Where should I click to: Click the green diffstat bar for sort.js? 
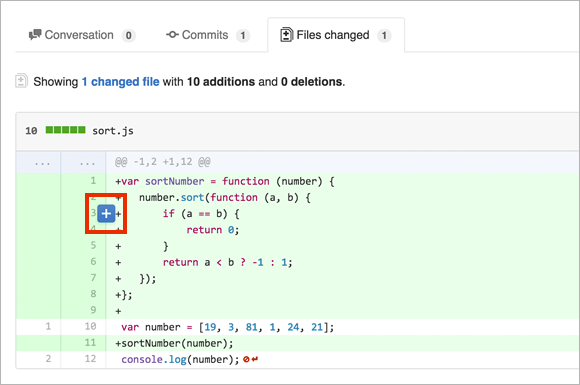[x=65, y=130]
